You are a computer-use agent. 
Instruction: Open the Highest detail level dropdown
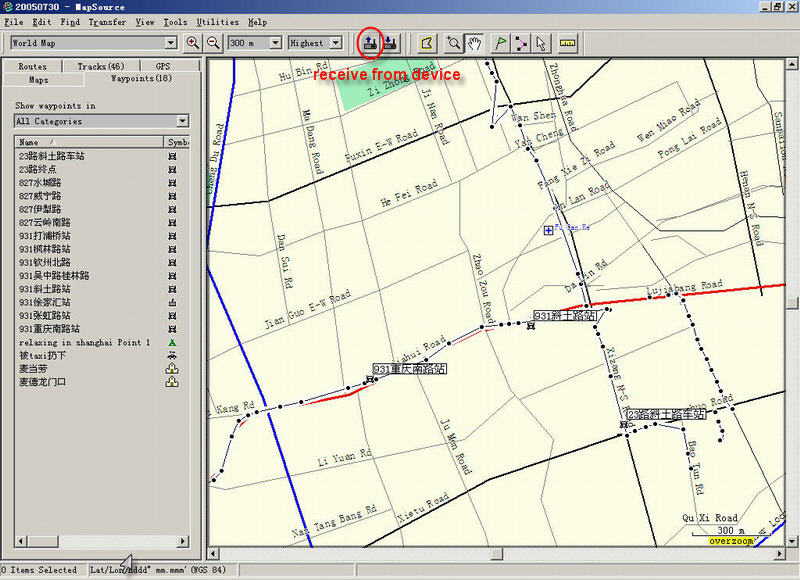coord(336,43)
